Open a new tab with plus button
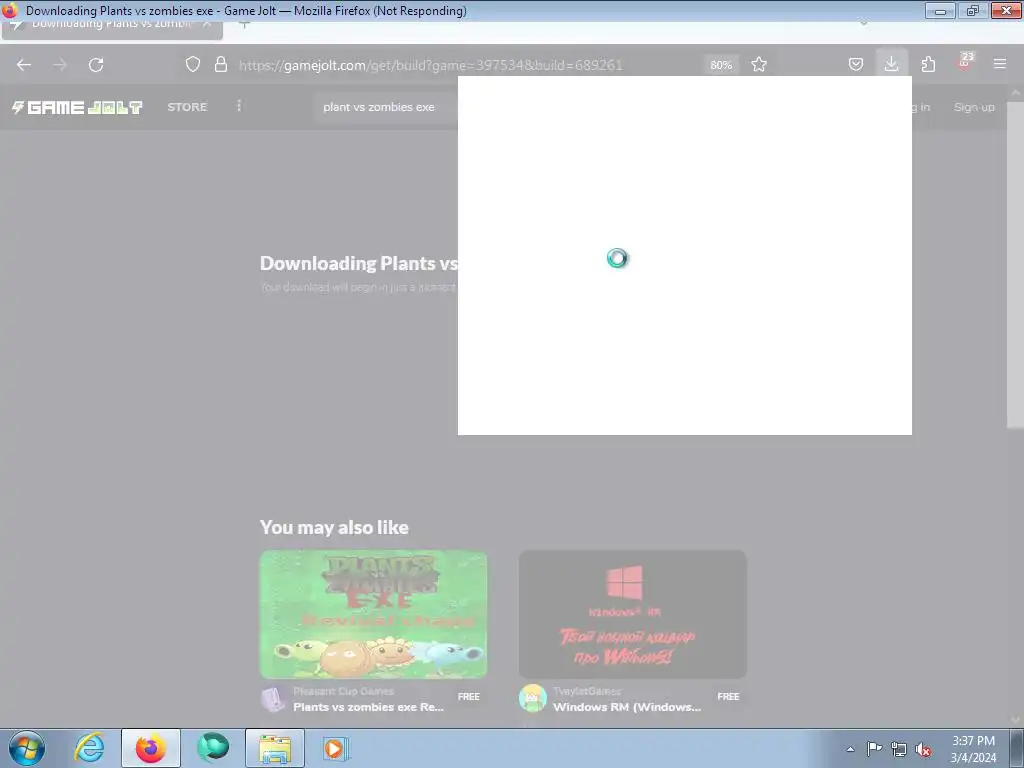 tap(244, 25)
